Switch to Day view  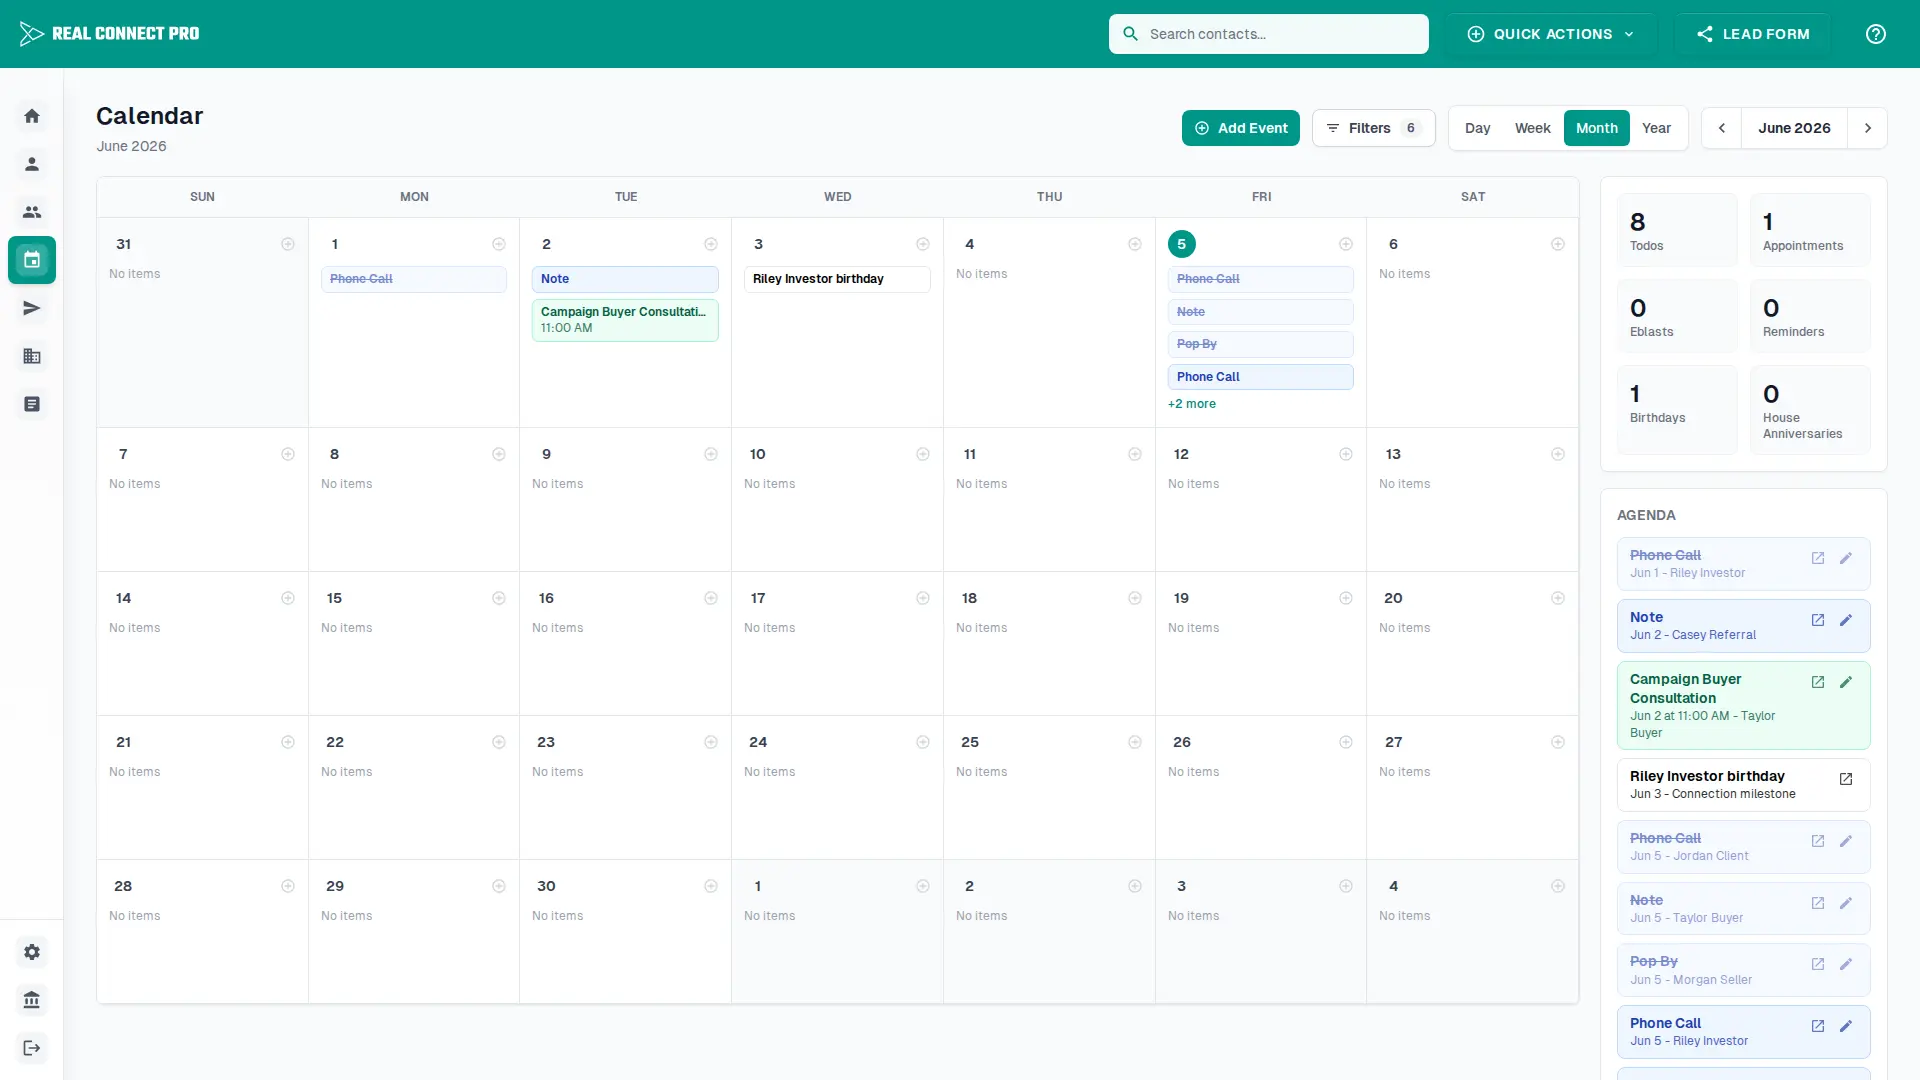point(1478,128)
